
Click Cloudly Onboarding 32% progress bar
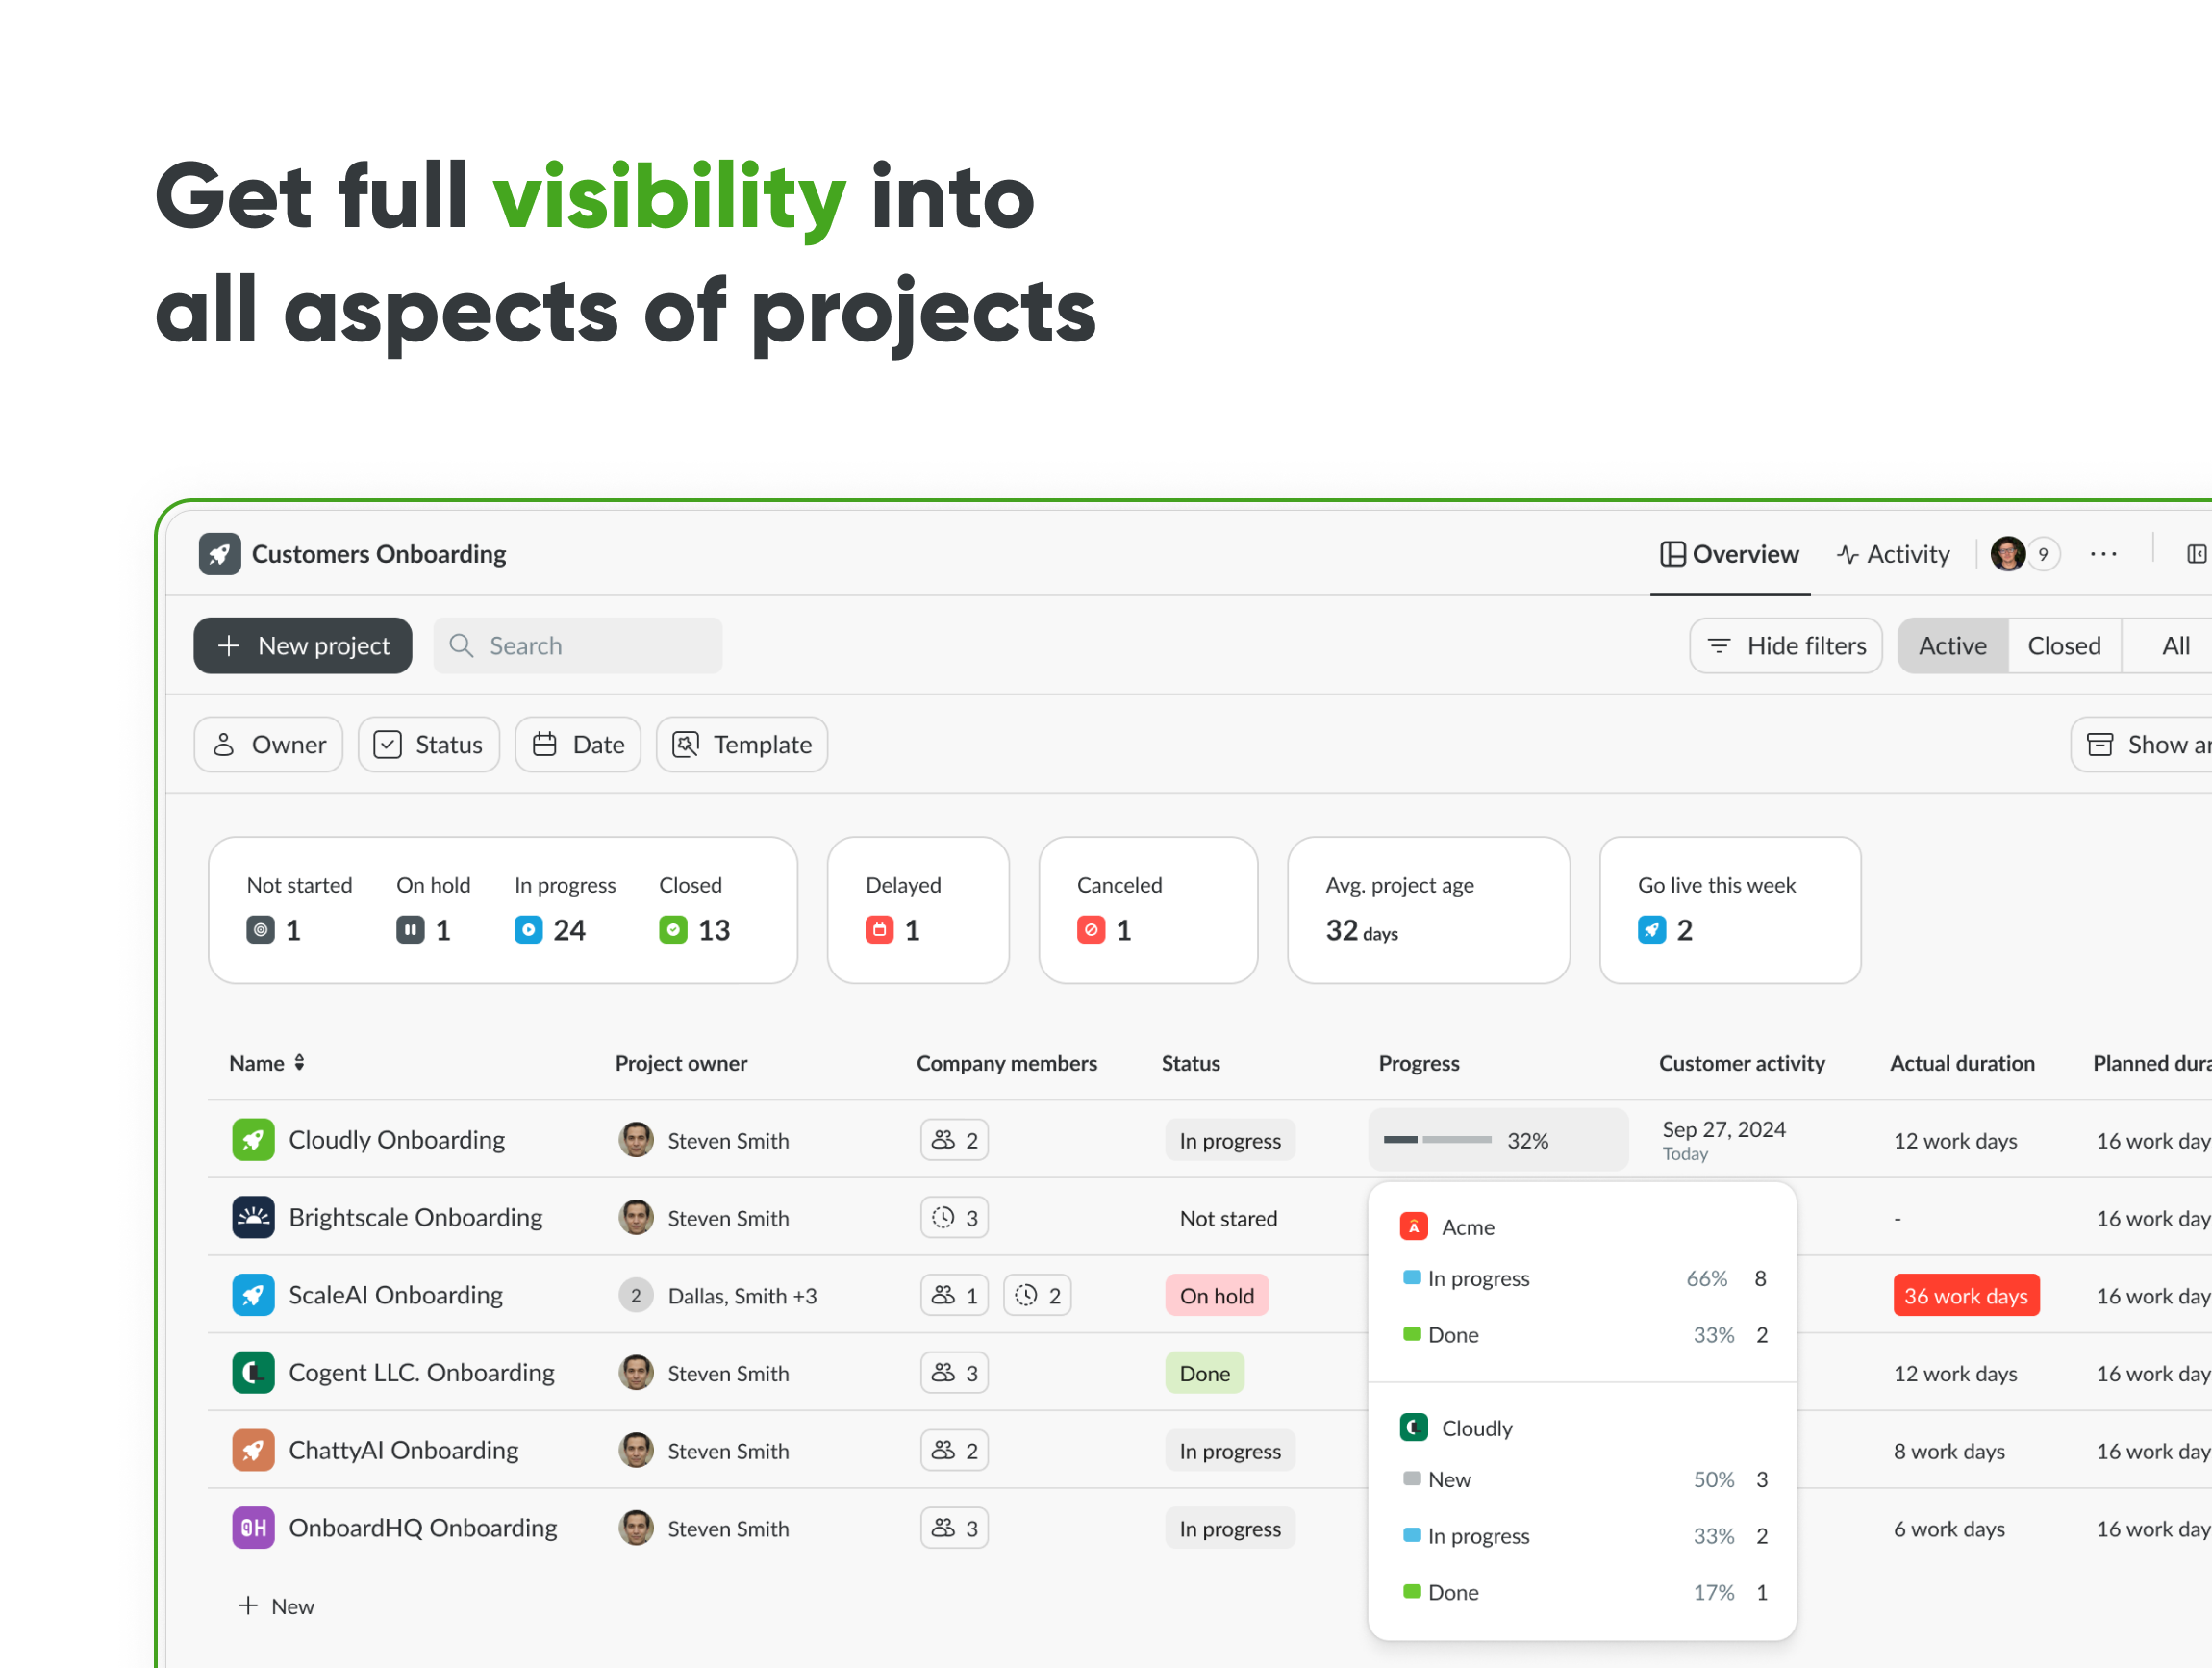(x=1437, y=1140)
